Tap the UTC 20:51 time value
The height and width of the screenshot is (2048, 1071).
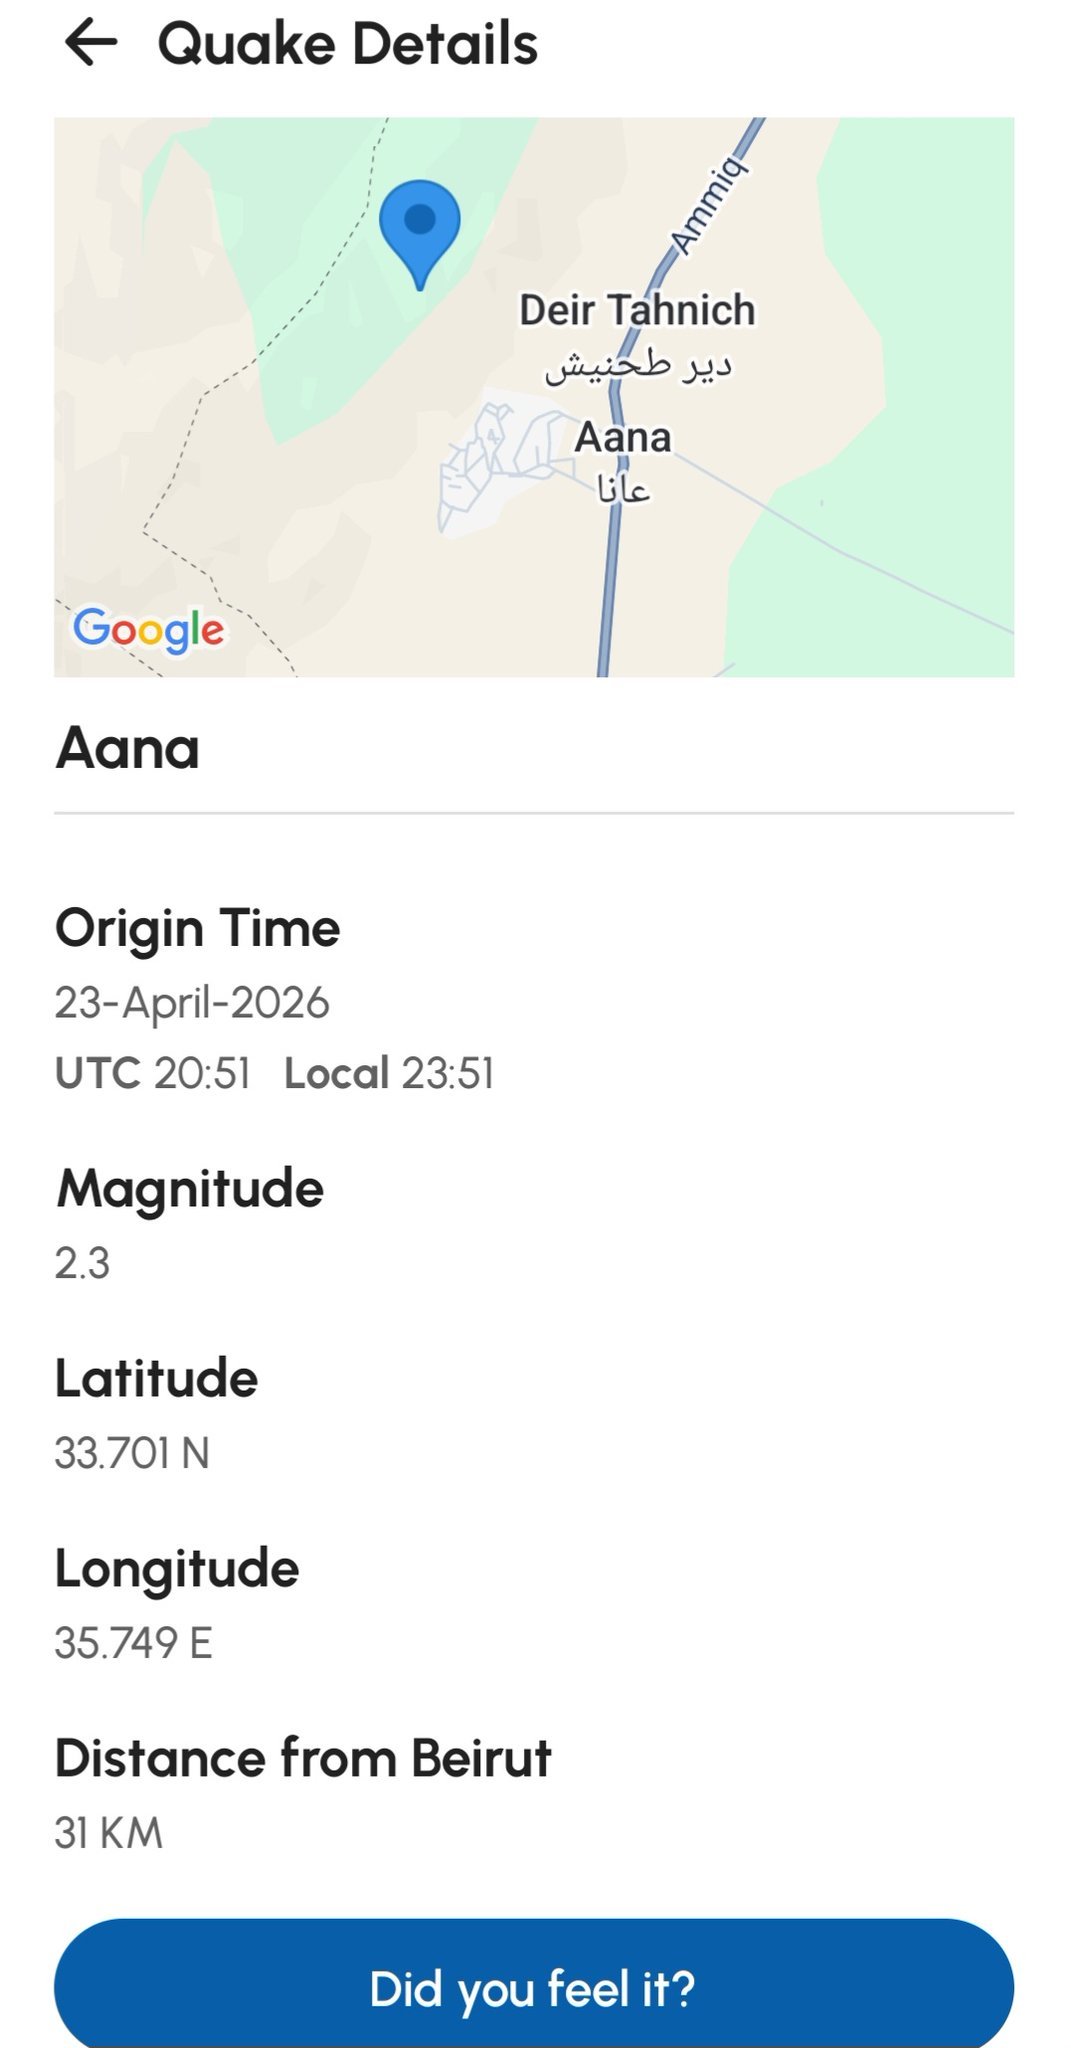[x=152, y=1073]
